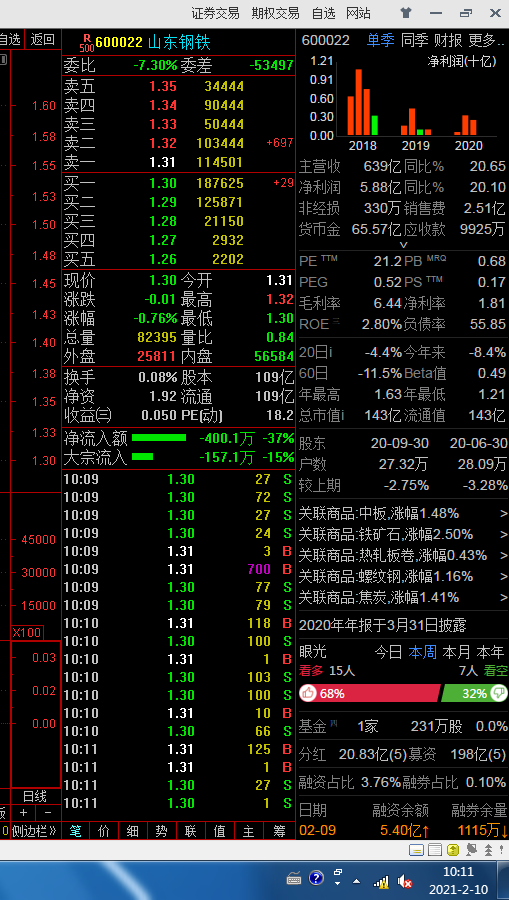Click the system clock showing 10:11
509x900 pixels.
458,872
